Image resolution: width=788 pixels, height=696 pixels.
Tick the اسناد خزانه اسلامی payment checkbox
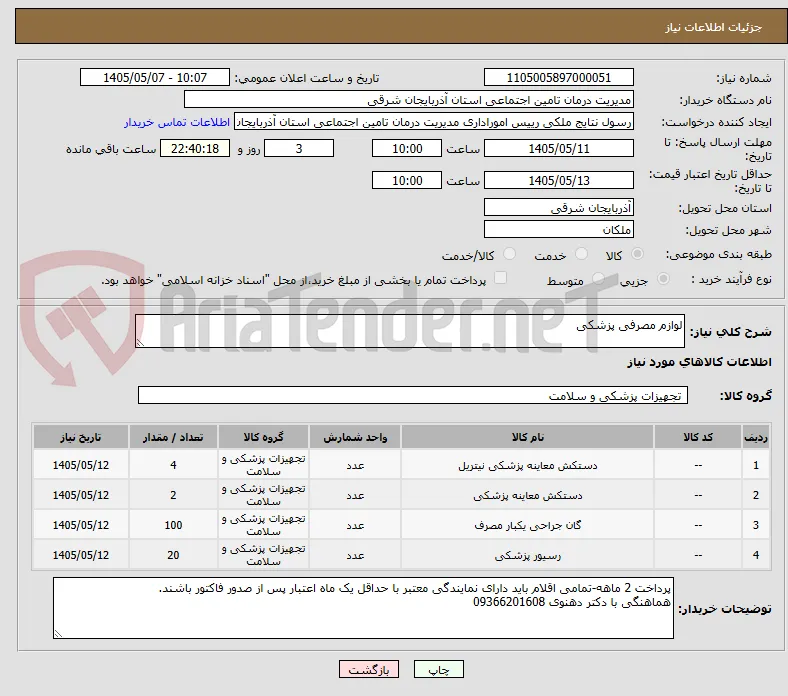click(500, 278)
